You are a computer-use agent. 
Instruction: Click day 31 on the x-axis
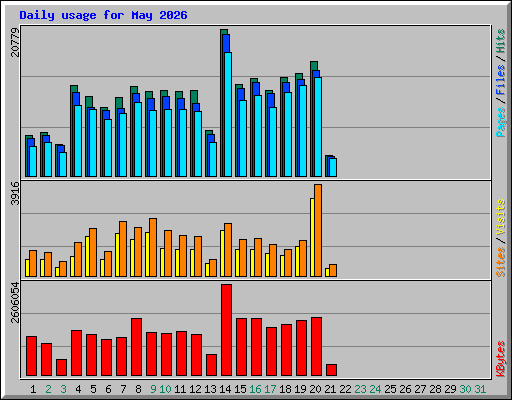480,389
